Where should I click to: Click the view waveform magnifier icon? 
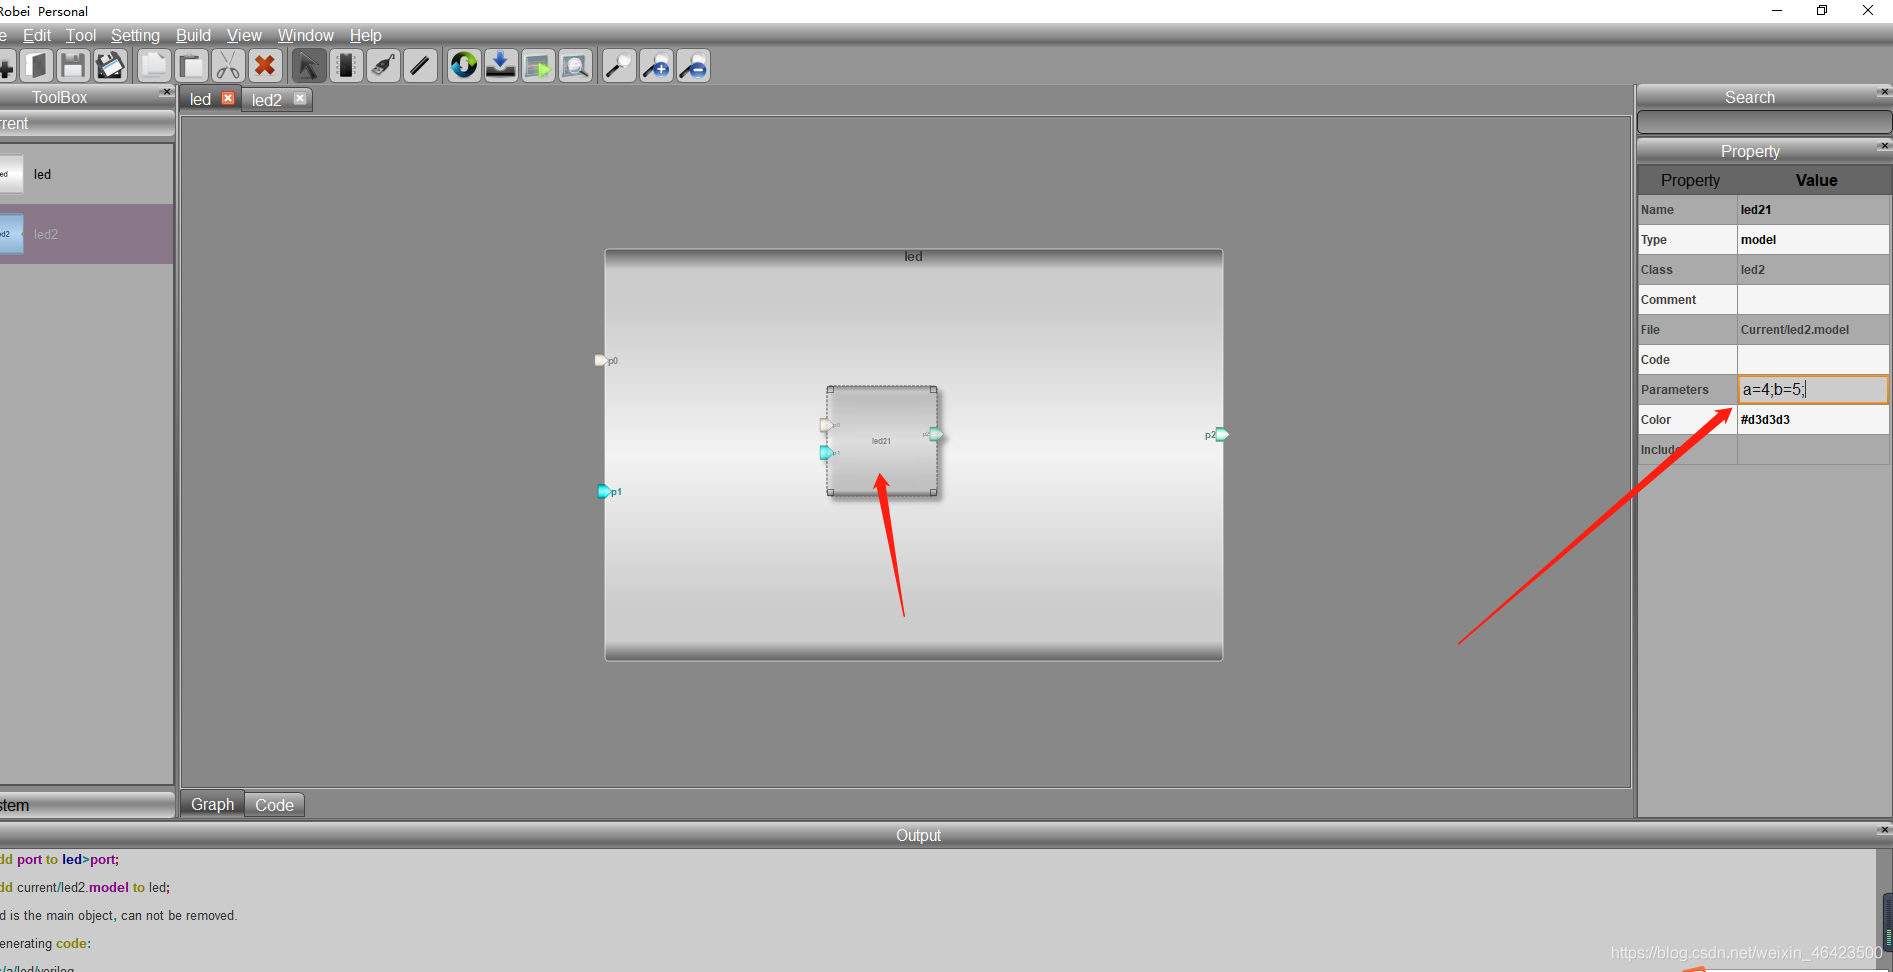(575, 66)
